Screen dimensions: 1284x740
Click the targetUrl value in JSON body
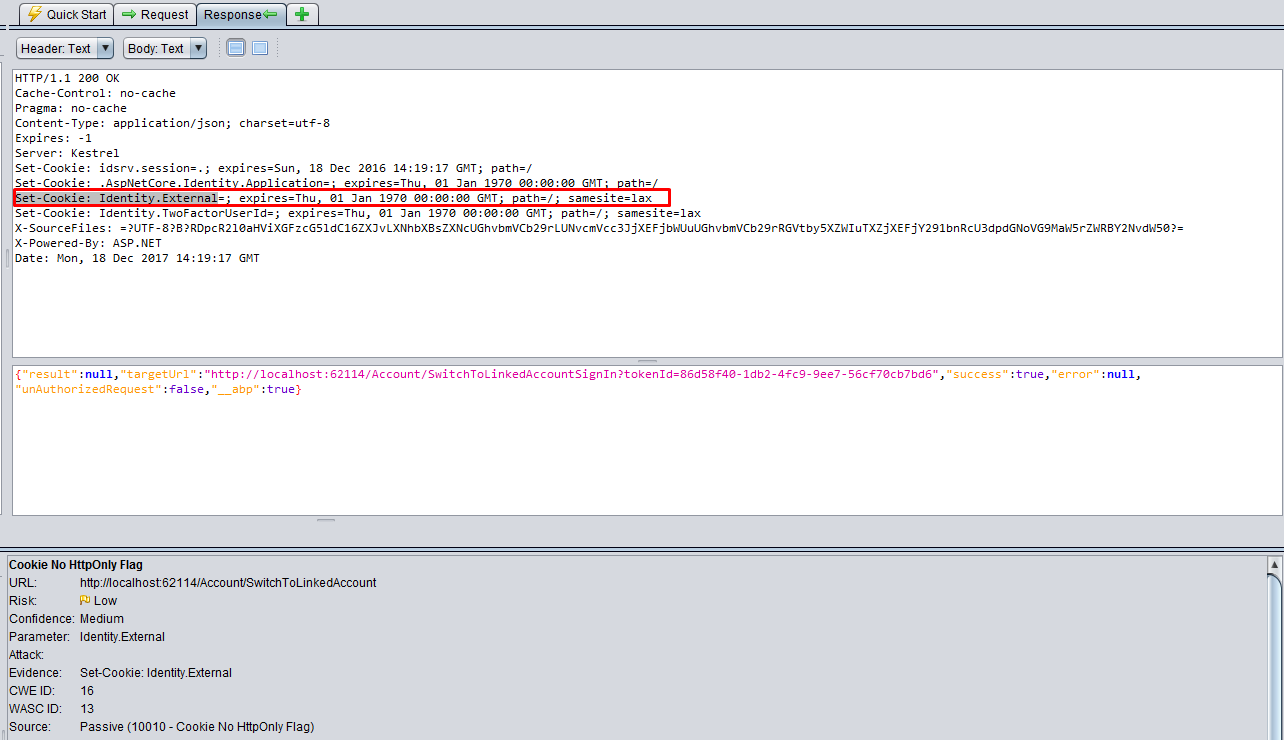point(573,374)
